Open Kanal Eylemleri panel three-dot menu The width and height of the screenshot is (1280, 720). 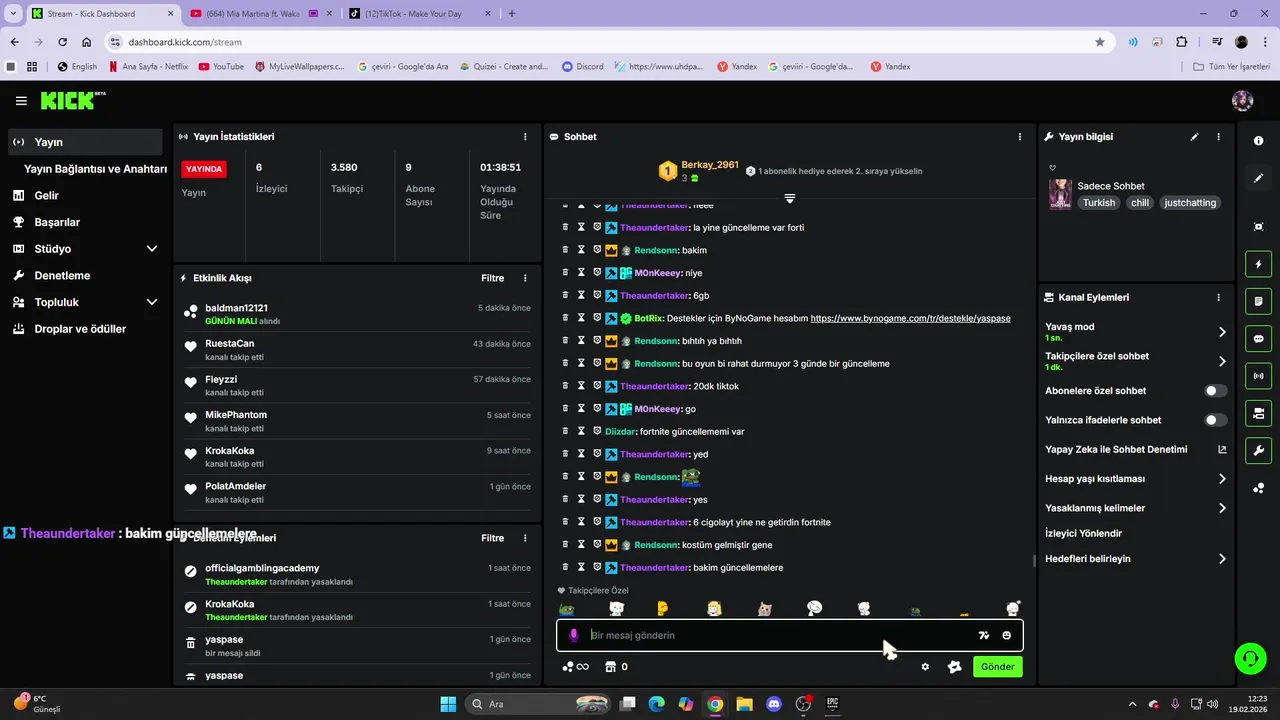pyautogui.click(x=1218, y=298)
